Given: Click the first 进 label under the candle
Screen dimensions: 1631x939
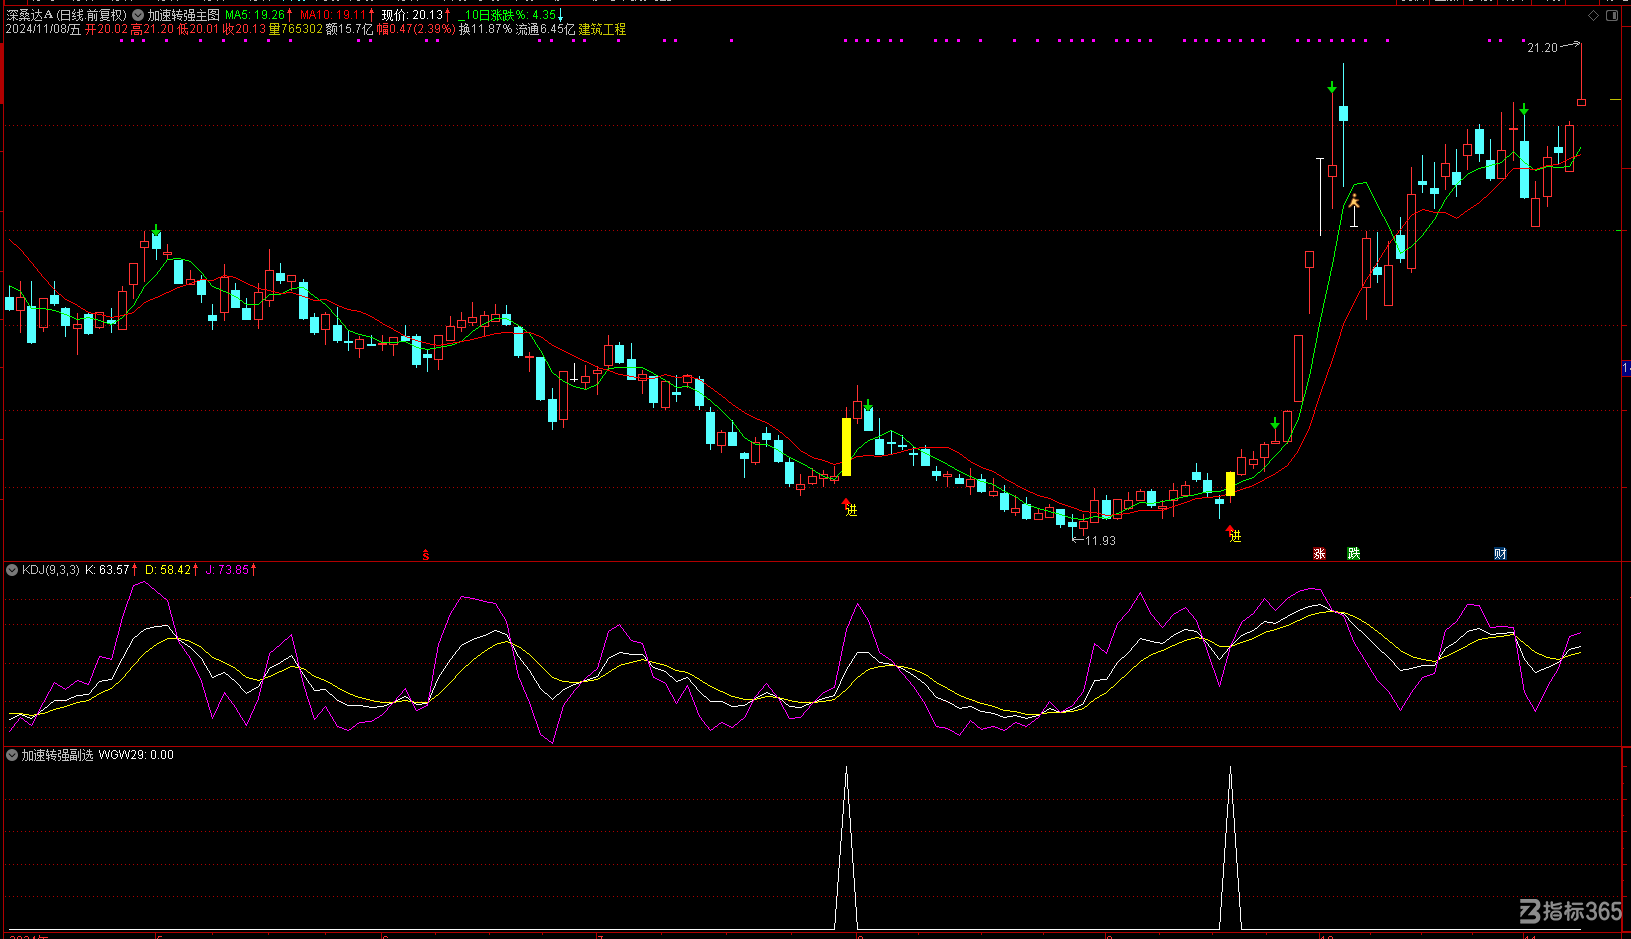Looking at the screenshot, I should [x=851, y=510].
